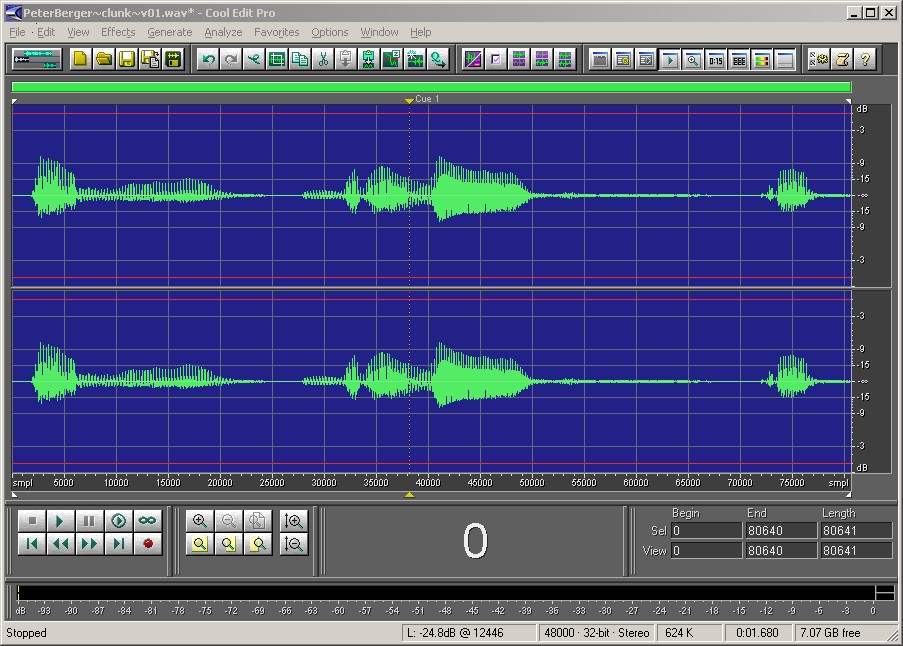903x646 pixels.
Task: Expand the Generate menu dropdown
Action: [x=169, y=32]
